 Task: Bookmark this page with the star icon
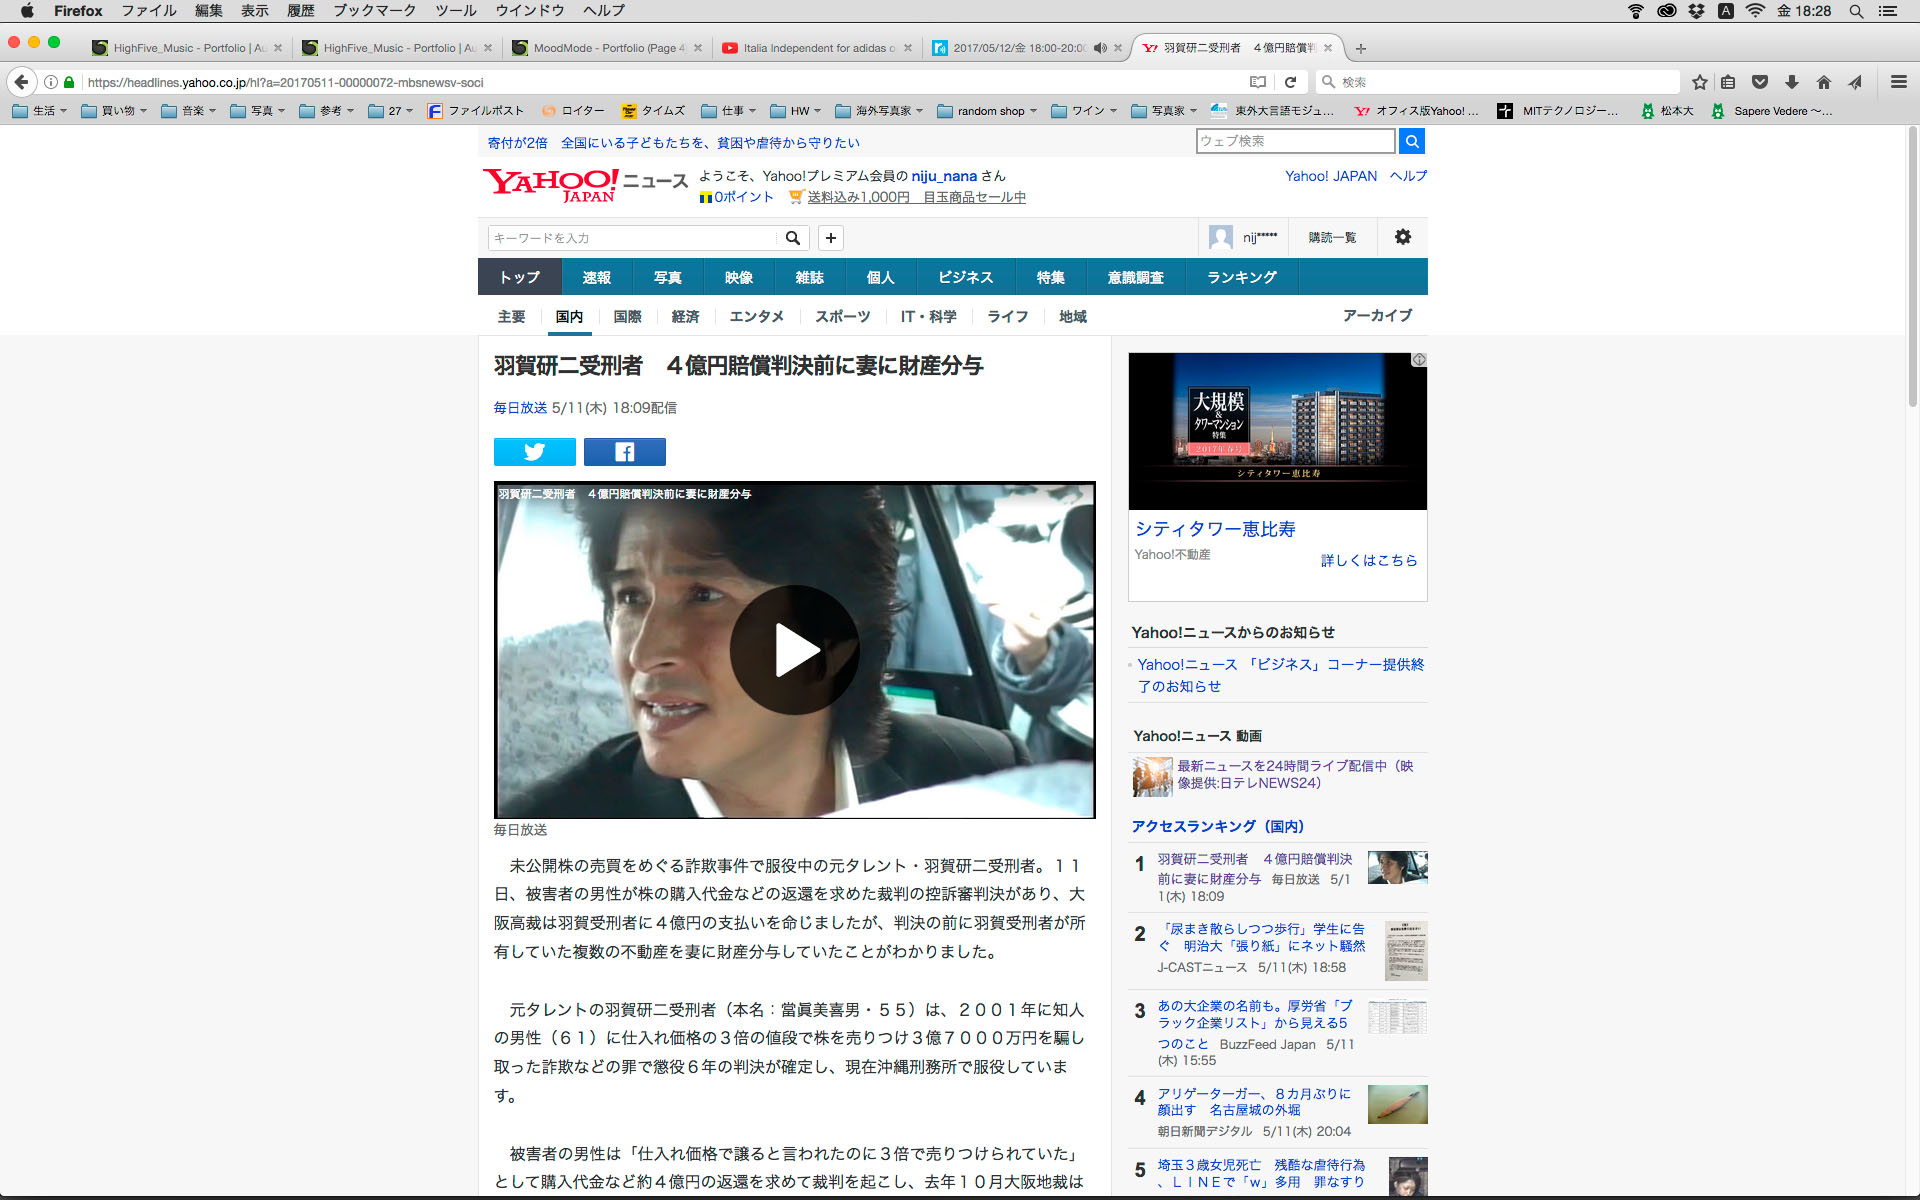1699,82
